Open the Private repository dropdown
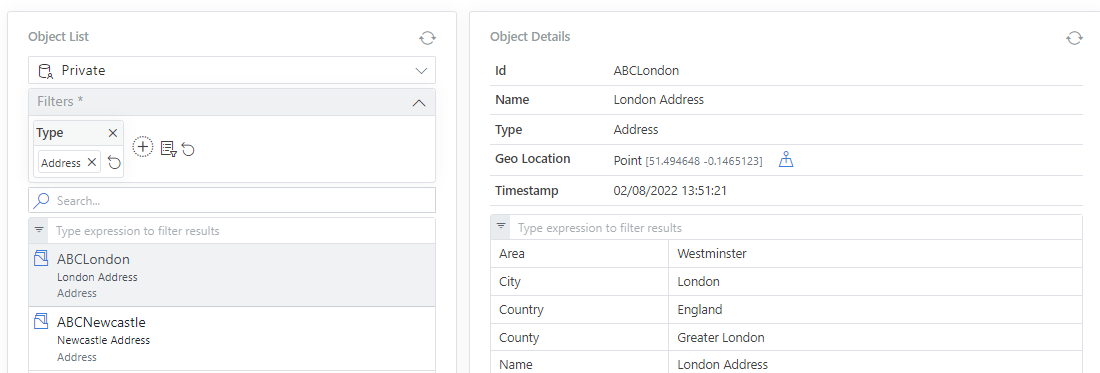Viewport: 1100px width, 373px height. point(232,70)
